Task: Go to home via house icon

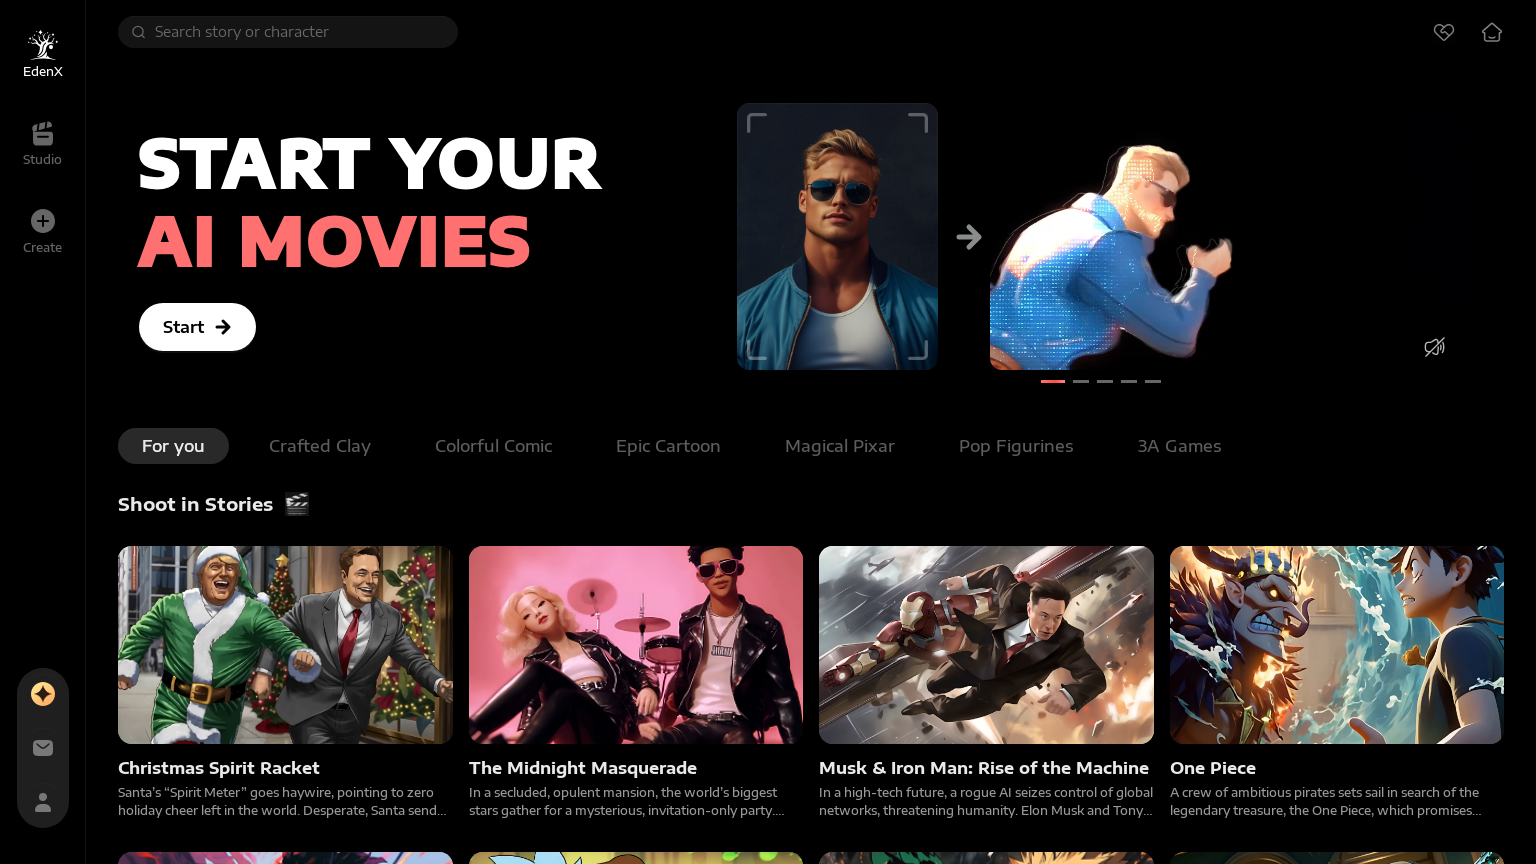Action: coord(1491,32)
